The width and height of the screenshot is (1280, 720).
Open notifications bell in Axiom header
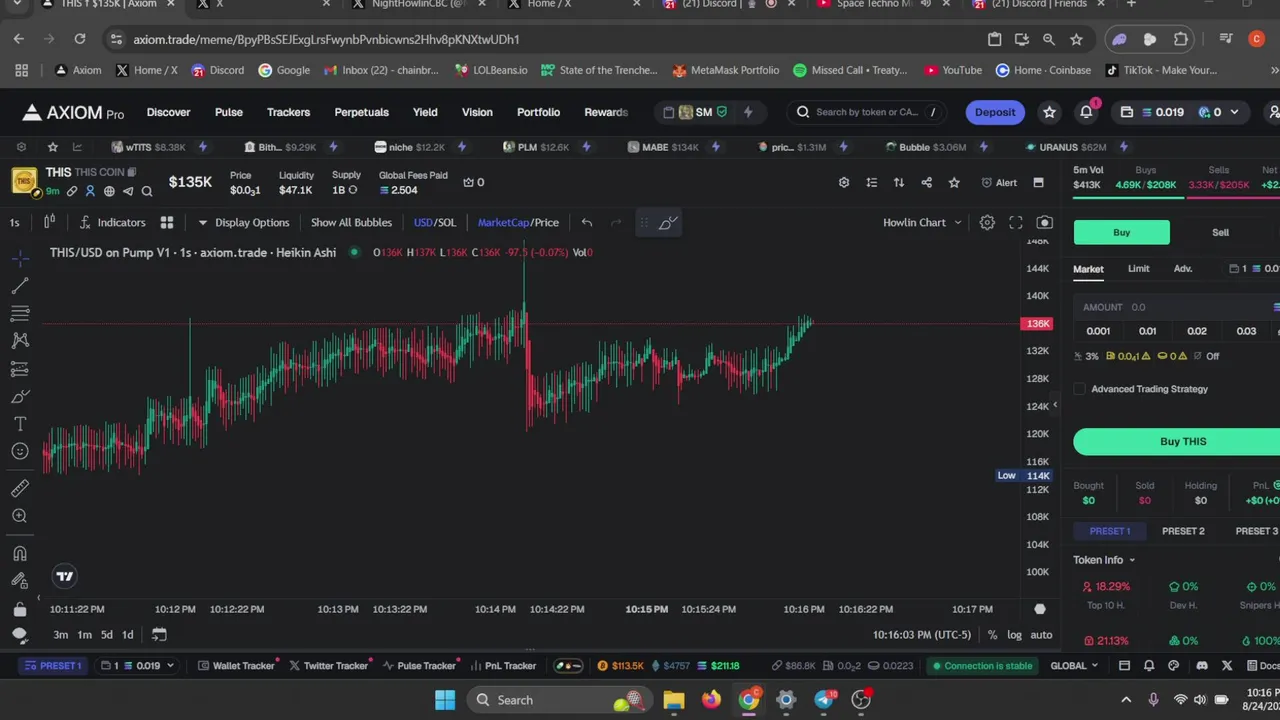click(x=1086, y=112)
